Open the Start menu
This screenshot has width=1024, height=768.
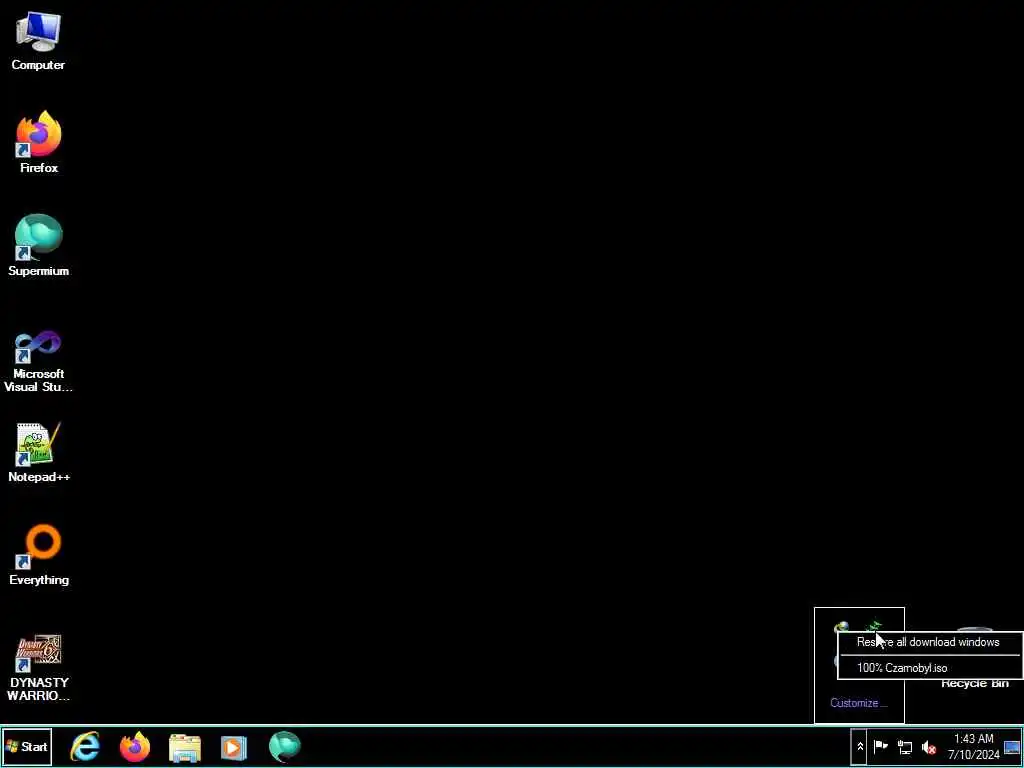27,746
